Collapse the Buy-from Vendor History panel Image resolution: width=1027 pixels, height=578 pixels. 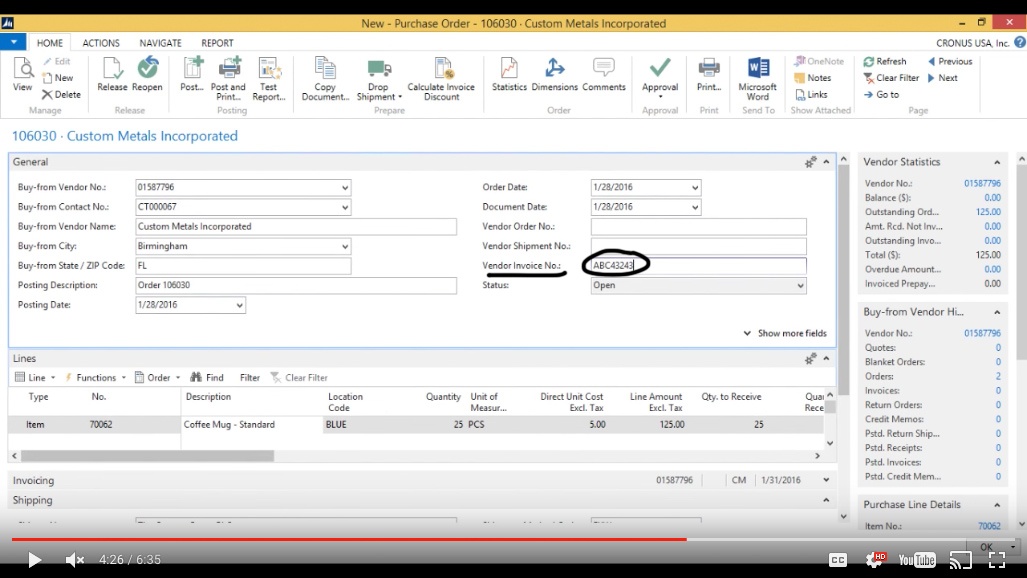click(x=997, y=312)
